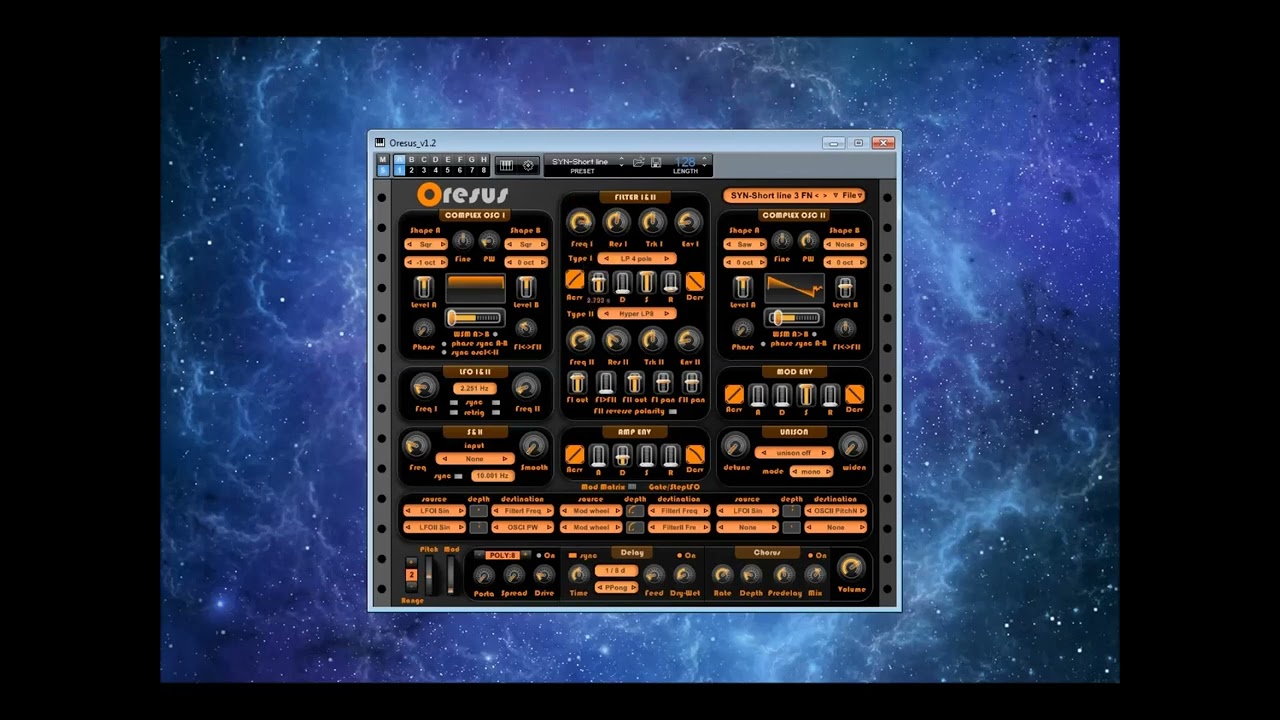This screenshot has width=1280, height=720.
Task: Click the Filter Freq I knob
Action: coord(580,222)
